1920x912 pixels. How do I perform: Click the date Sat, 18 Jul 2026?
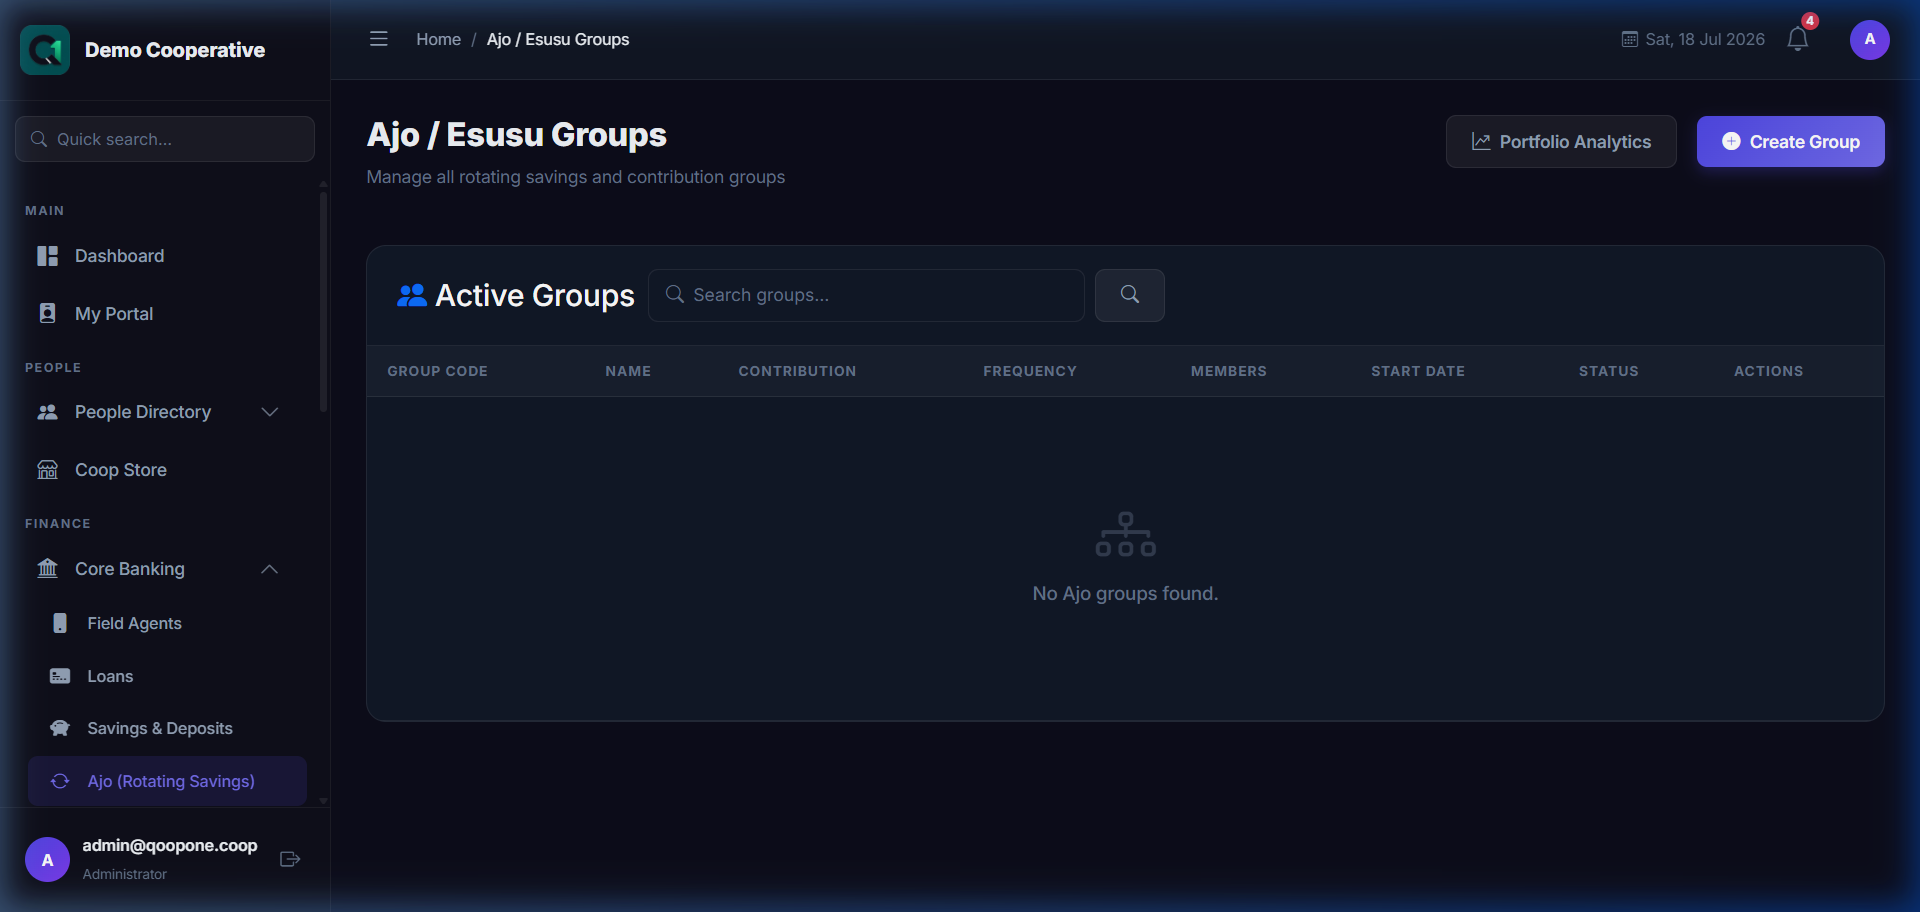(x=1705, y=39)
